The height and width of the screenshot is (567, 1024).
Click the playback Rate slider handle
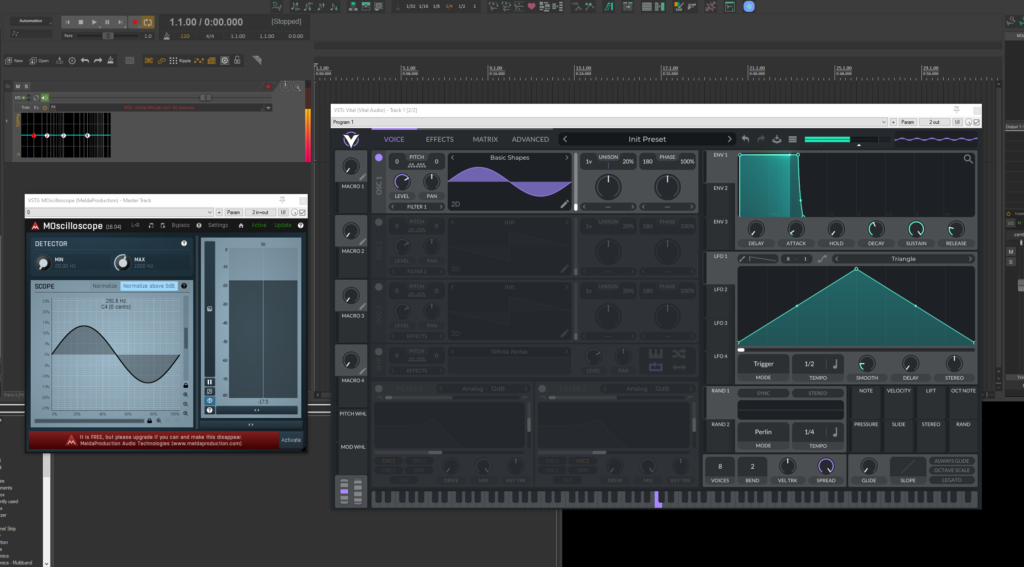(108, 36)
